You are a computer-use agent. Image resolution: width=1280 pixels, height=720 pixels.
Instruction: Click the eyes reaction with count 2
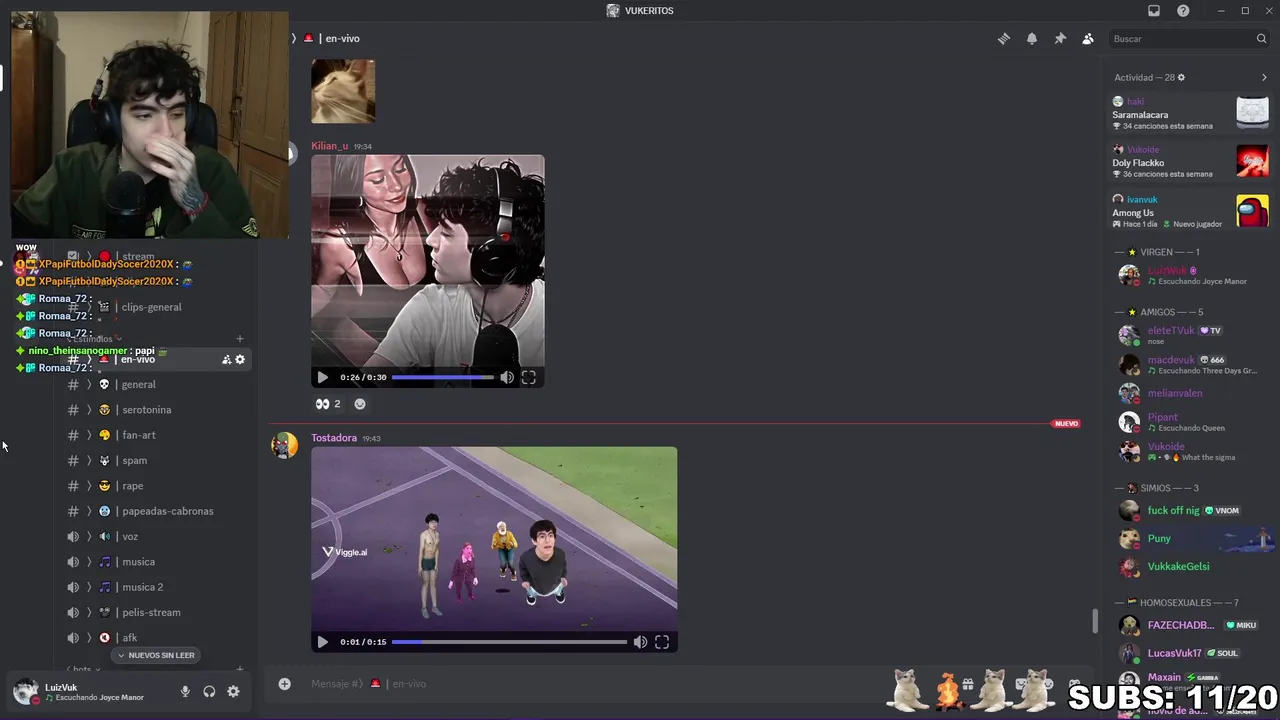(x=328, y=404)
